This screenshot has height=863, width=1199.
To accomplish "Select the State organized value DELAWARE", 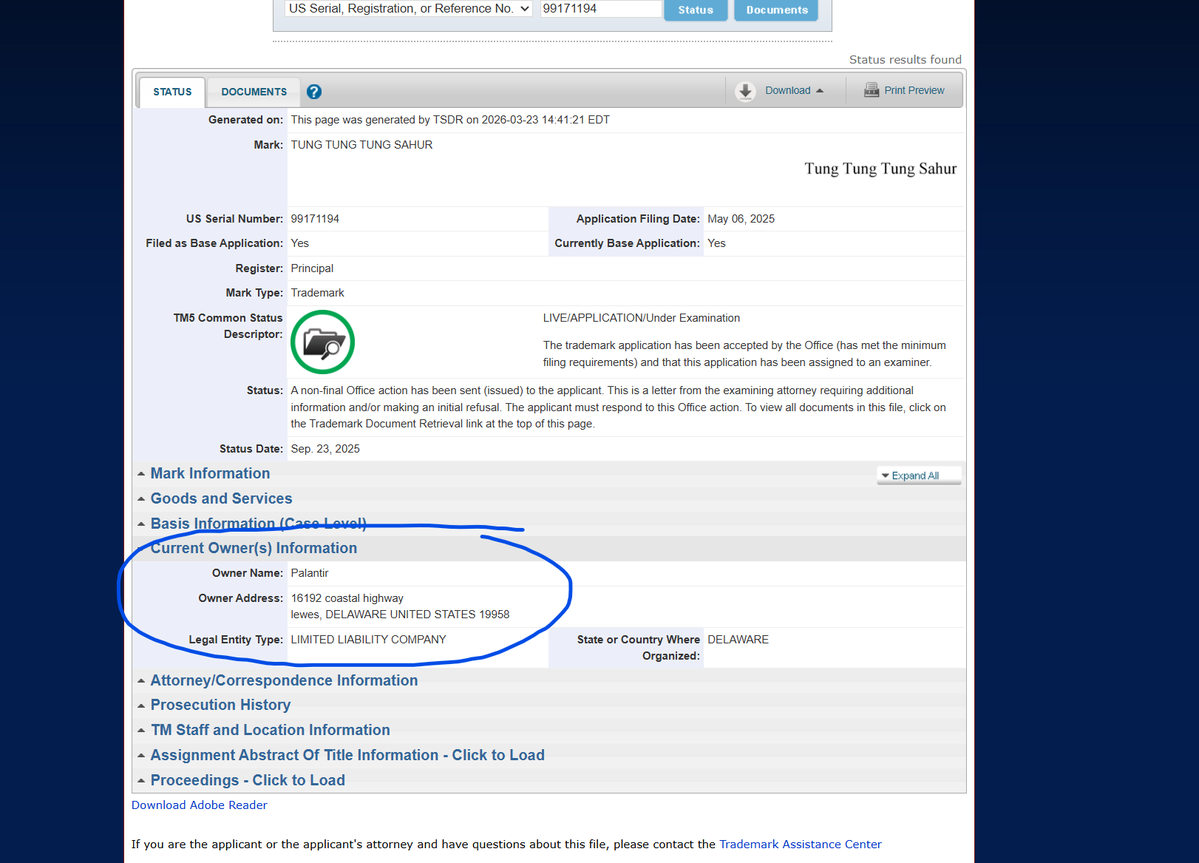I will coord(738,639).
